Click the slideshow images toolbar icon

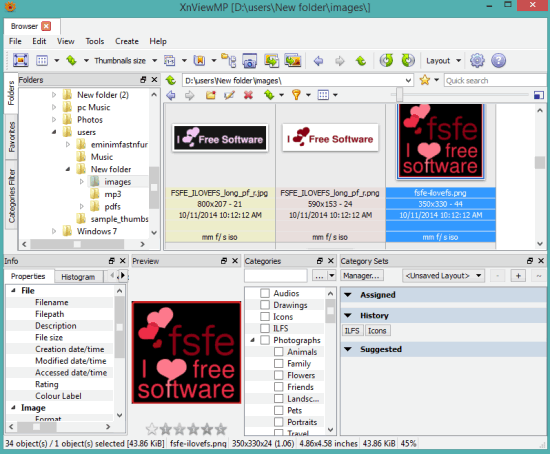(x=293, y=60)
